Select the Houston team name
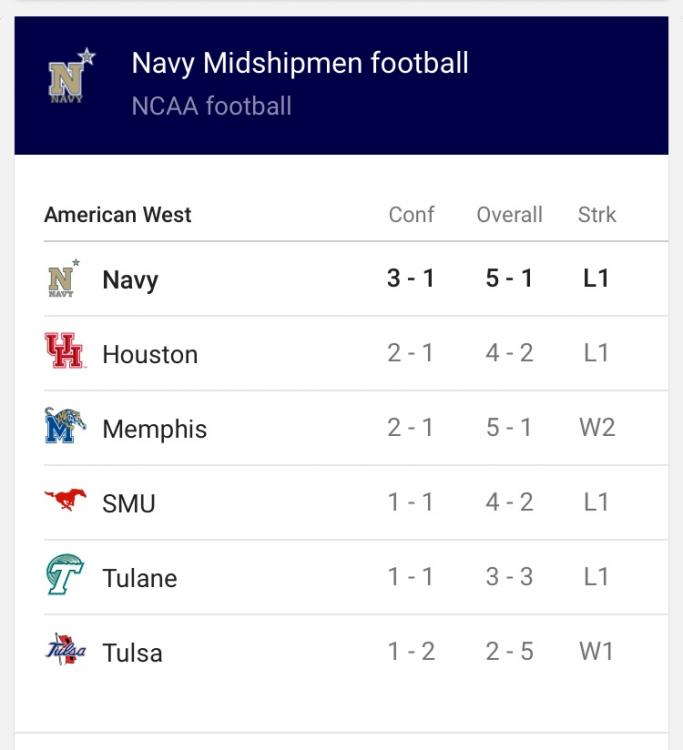 tap(150, 354)
